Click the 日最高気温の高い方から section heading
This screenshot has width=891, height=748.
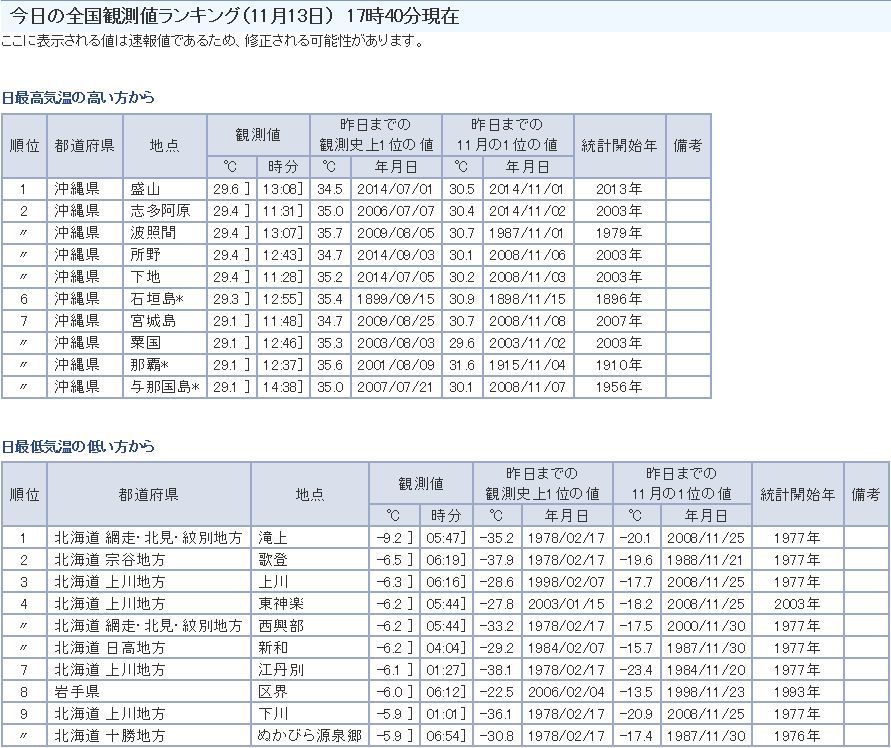coord(79,98)
